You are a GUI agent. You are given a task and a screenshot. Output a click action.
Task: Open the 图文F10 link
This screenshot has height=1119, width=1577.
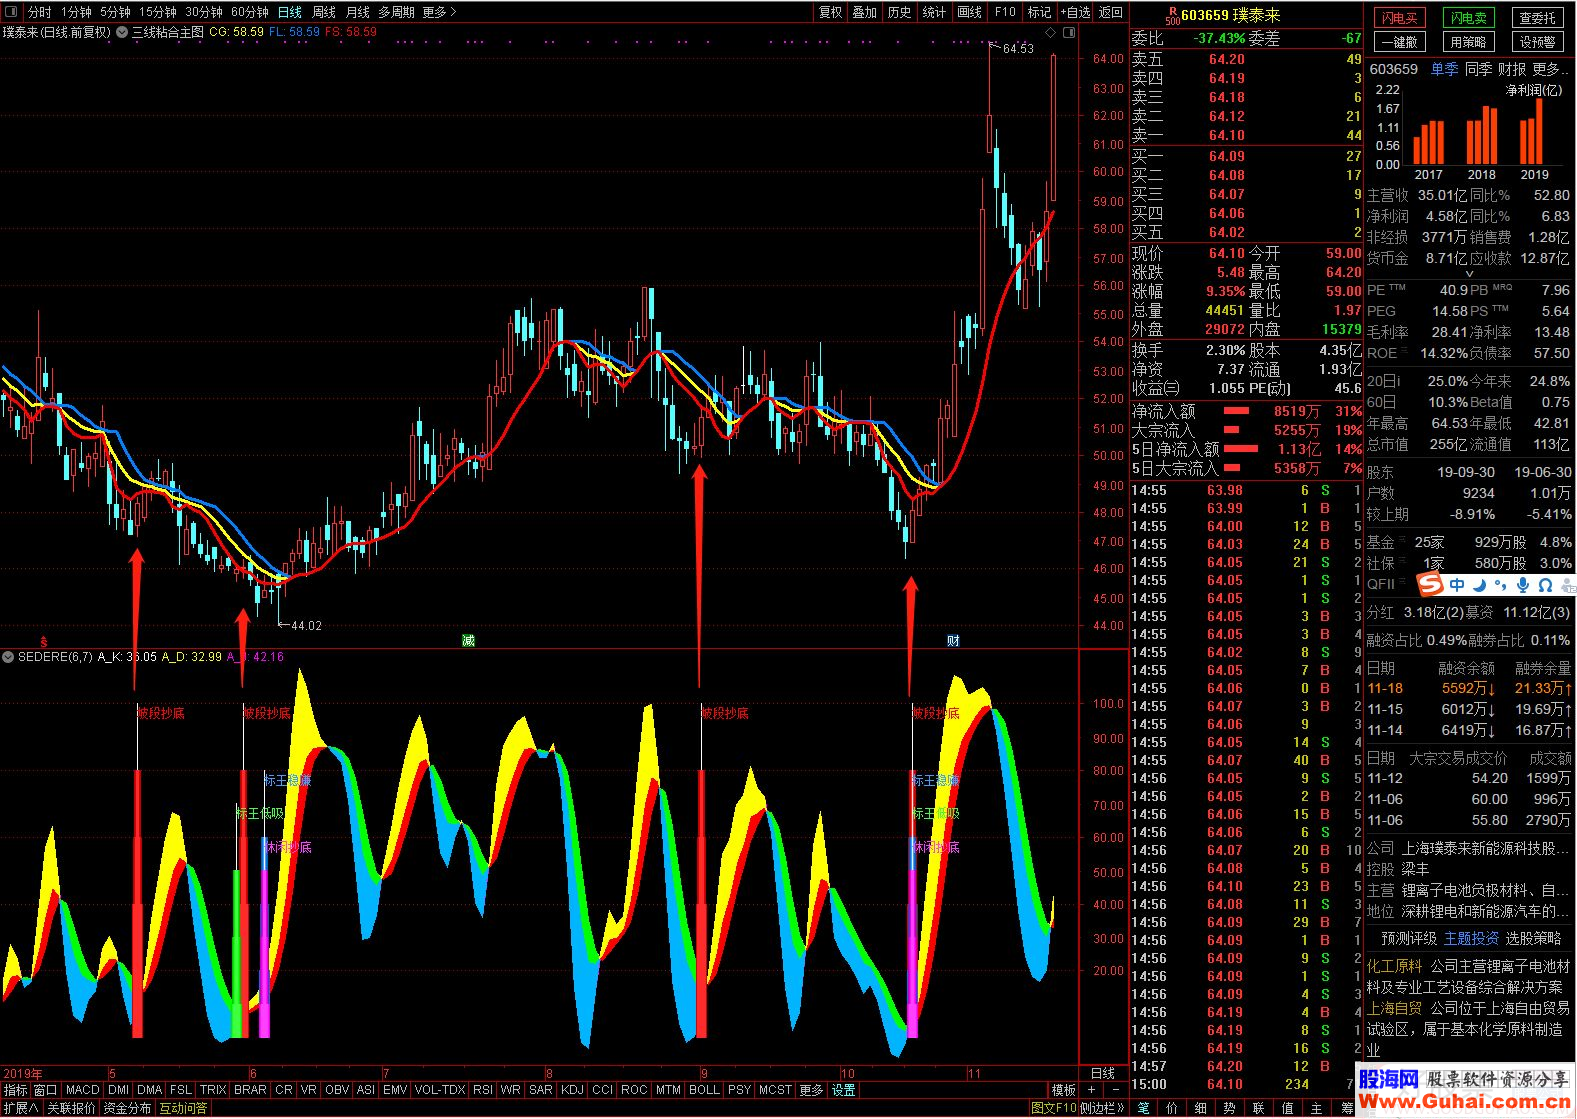tap(1054, 1108)
